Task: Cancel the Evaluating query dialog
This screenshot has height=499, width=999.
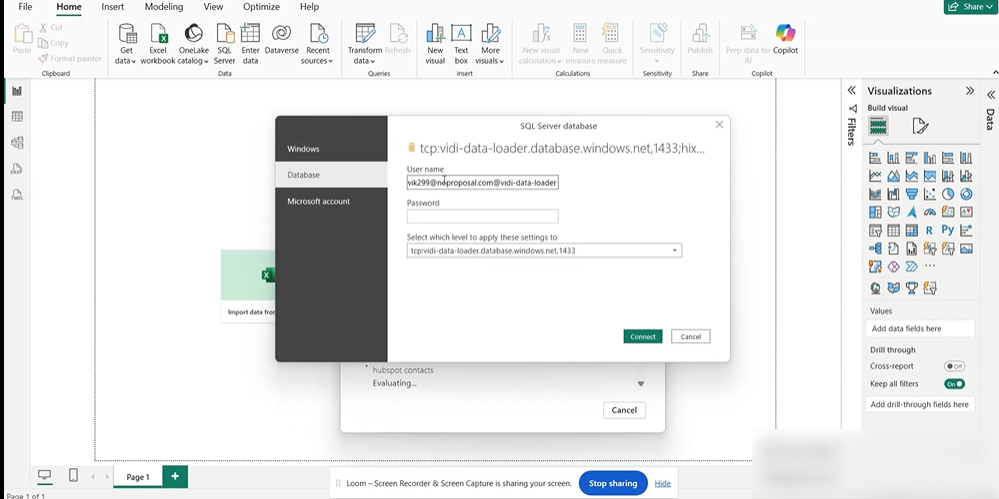Action: (624, 410)
